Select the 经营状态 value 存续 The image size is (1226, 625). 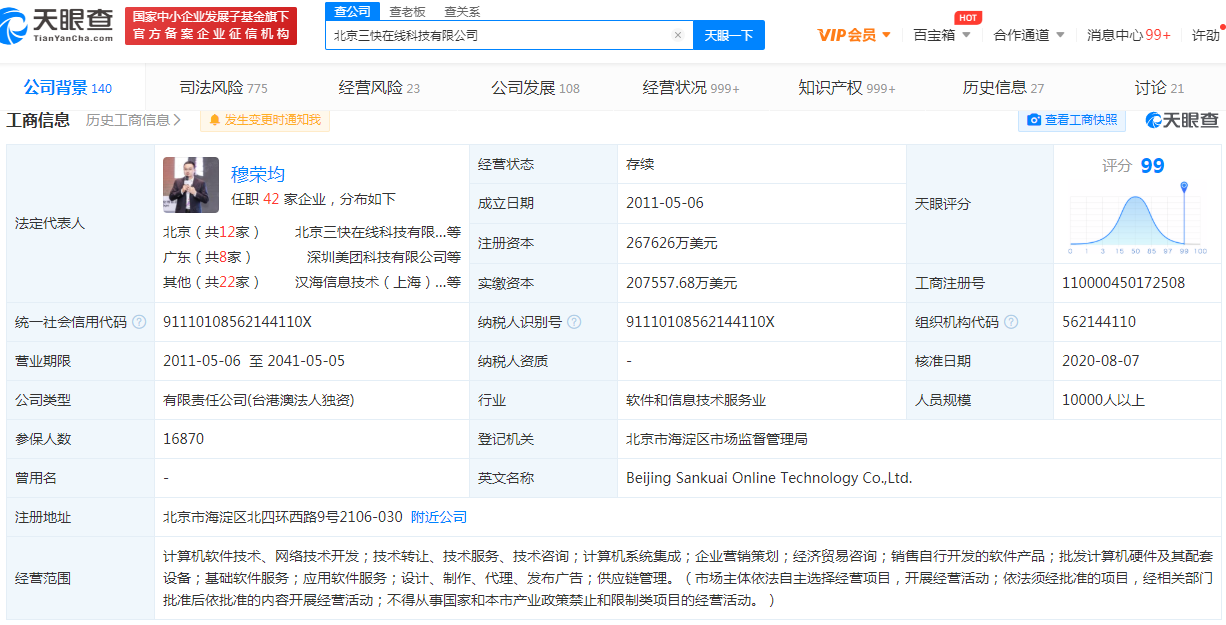pyautogui.click(x=640, y=164)
